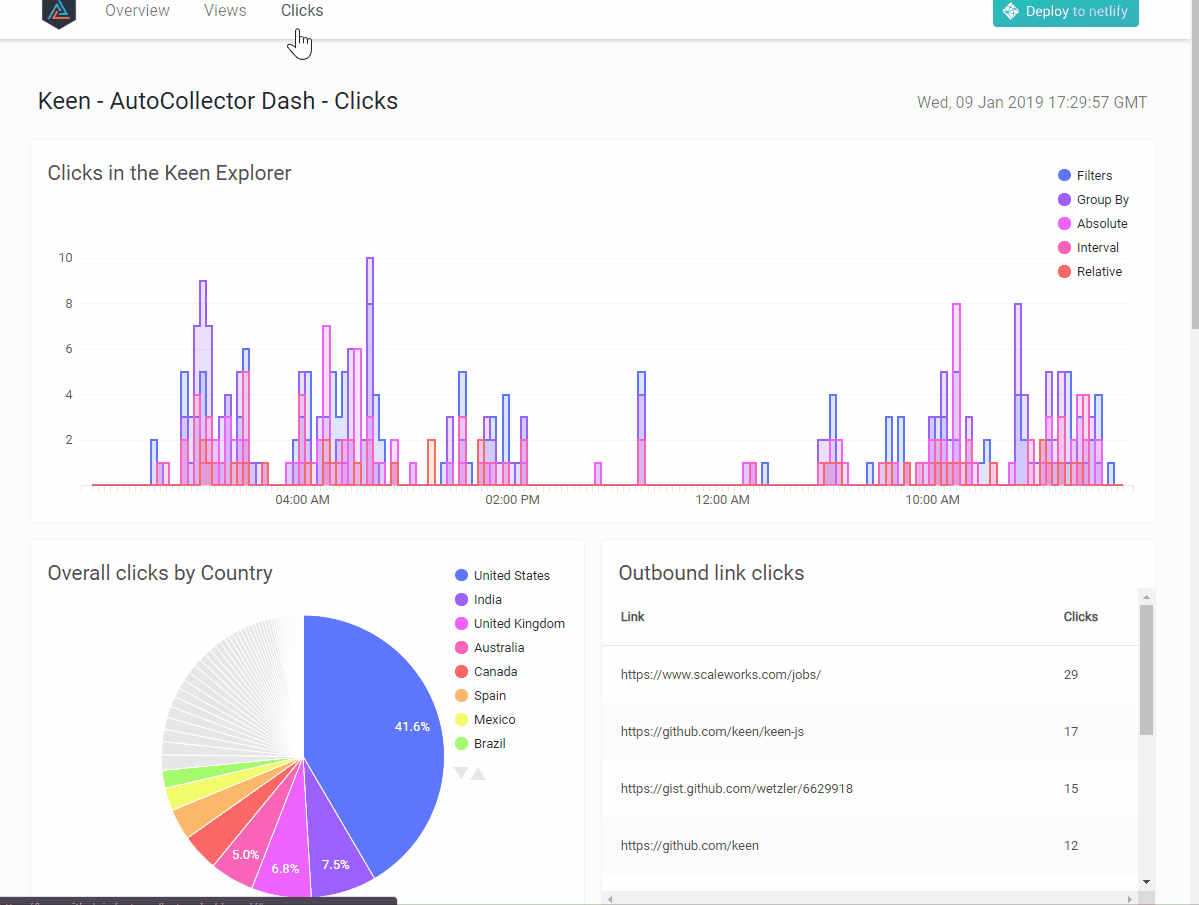Click the Outbound link clicks title
Image resolution: width=1199 pixels, height=905 pixels.
pyautogui.click(x=711, y=573)
